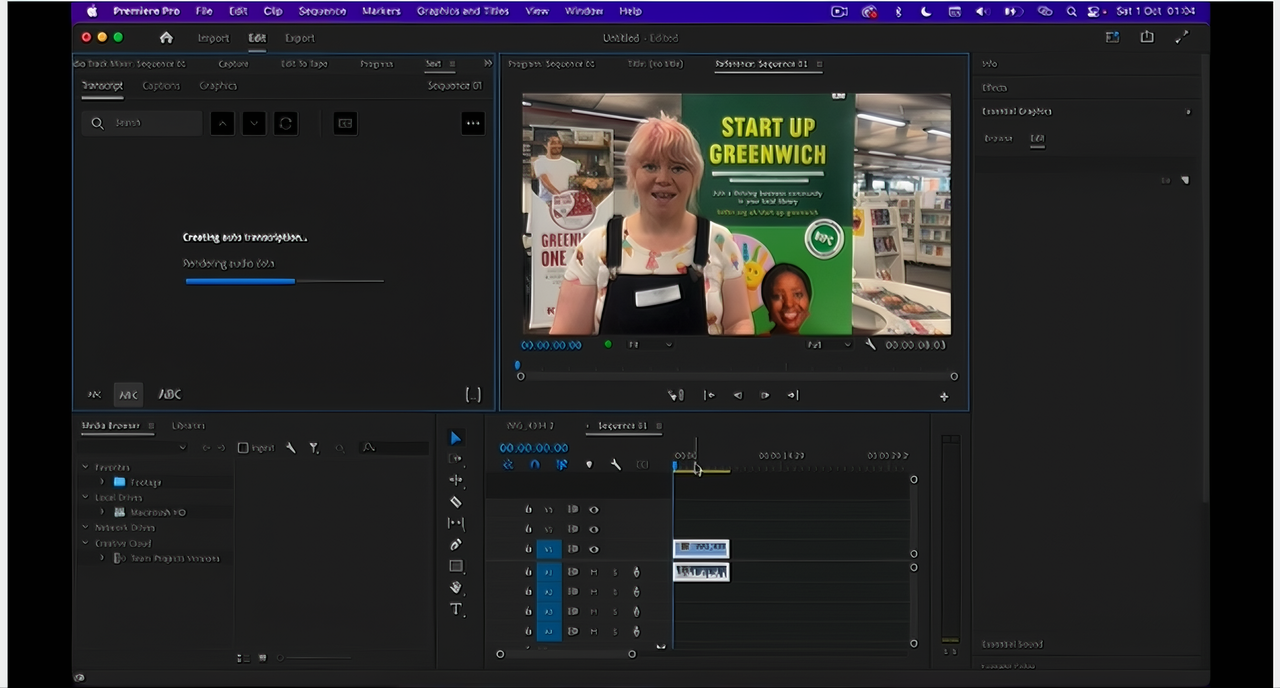Viewport: 1280px width, 688px height.
Task: Open the Sequence menu
Action: (322, 11)
